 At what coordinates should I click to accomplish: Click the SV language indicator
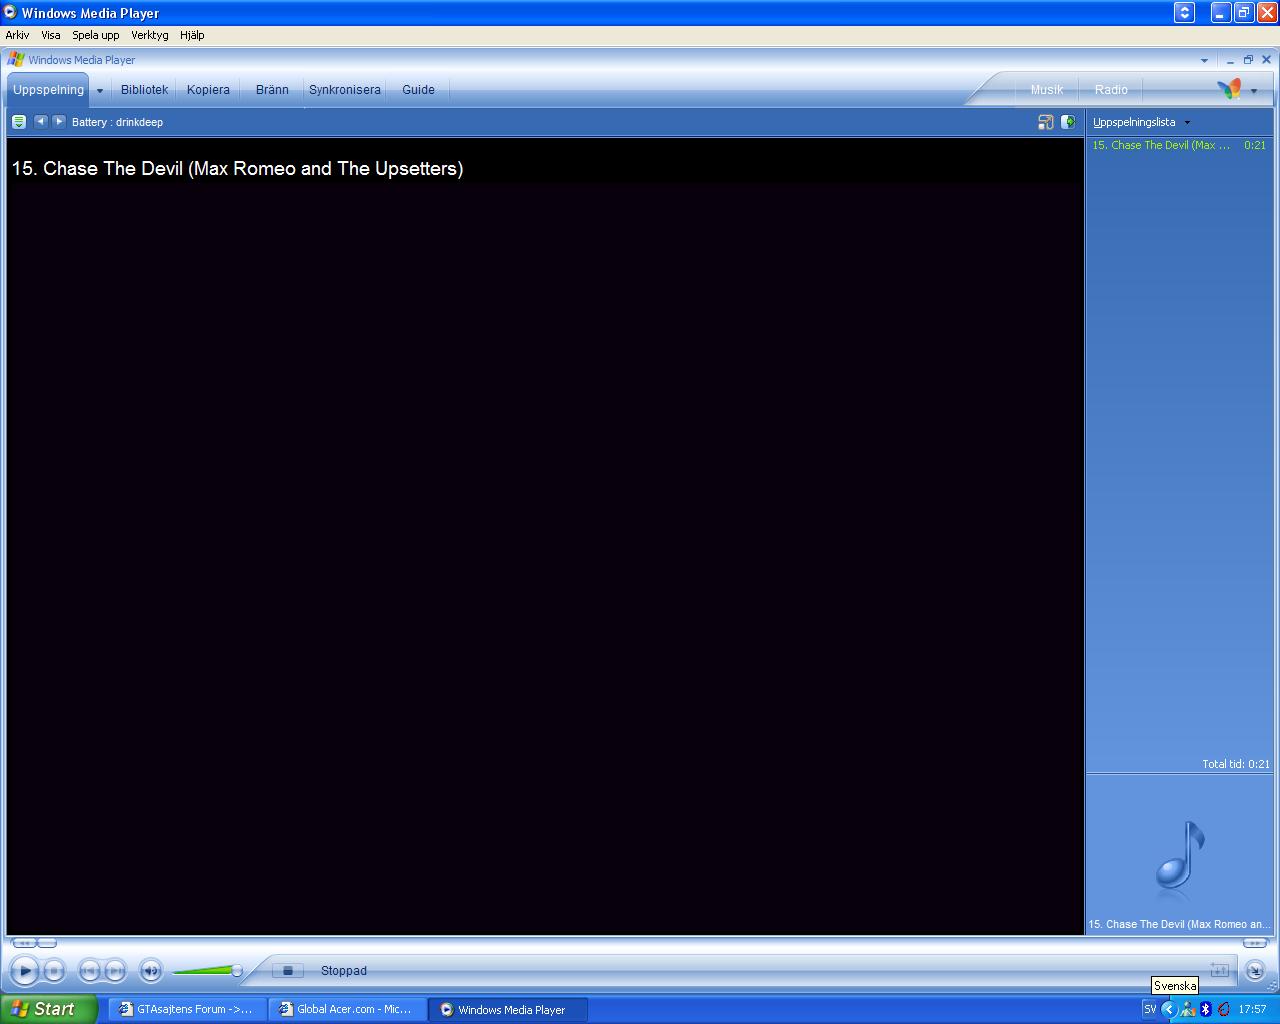click(x=1150, y=1009)
